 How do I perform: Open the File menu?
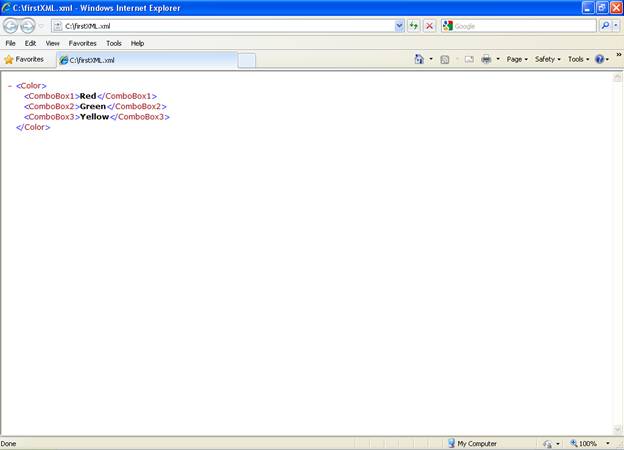click(x=10, y=43)
